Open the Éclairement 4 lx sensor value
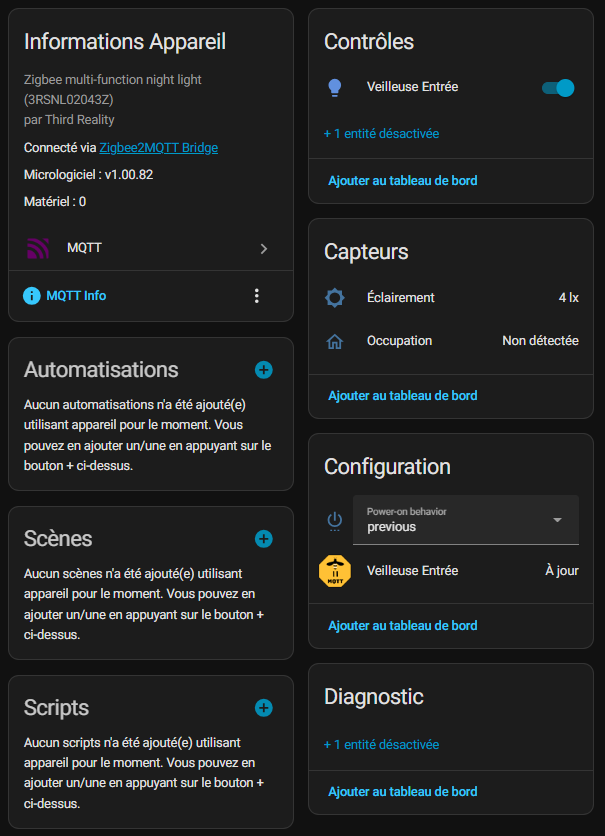This screenshot has width=605, height=836. point(568,298)
